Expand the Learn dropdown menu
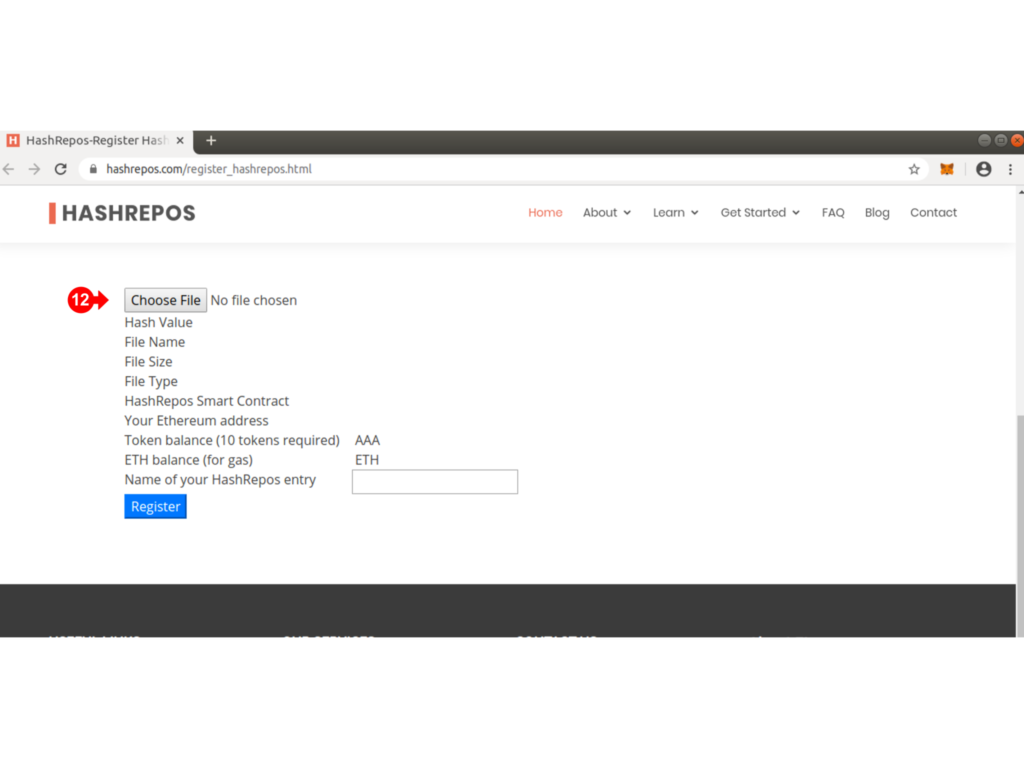 675,213
